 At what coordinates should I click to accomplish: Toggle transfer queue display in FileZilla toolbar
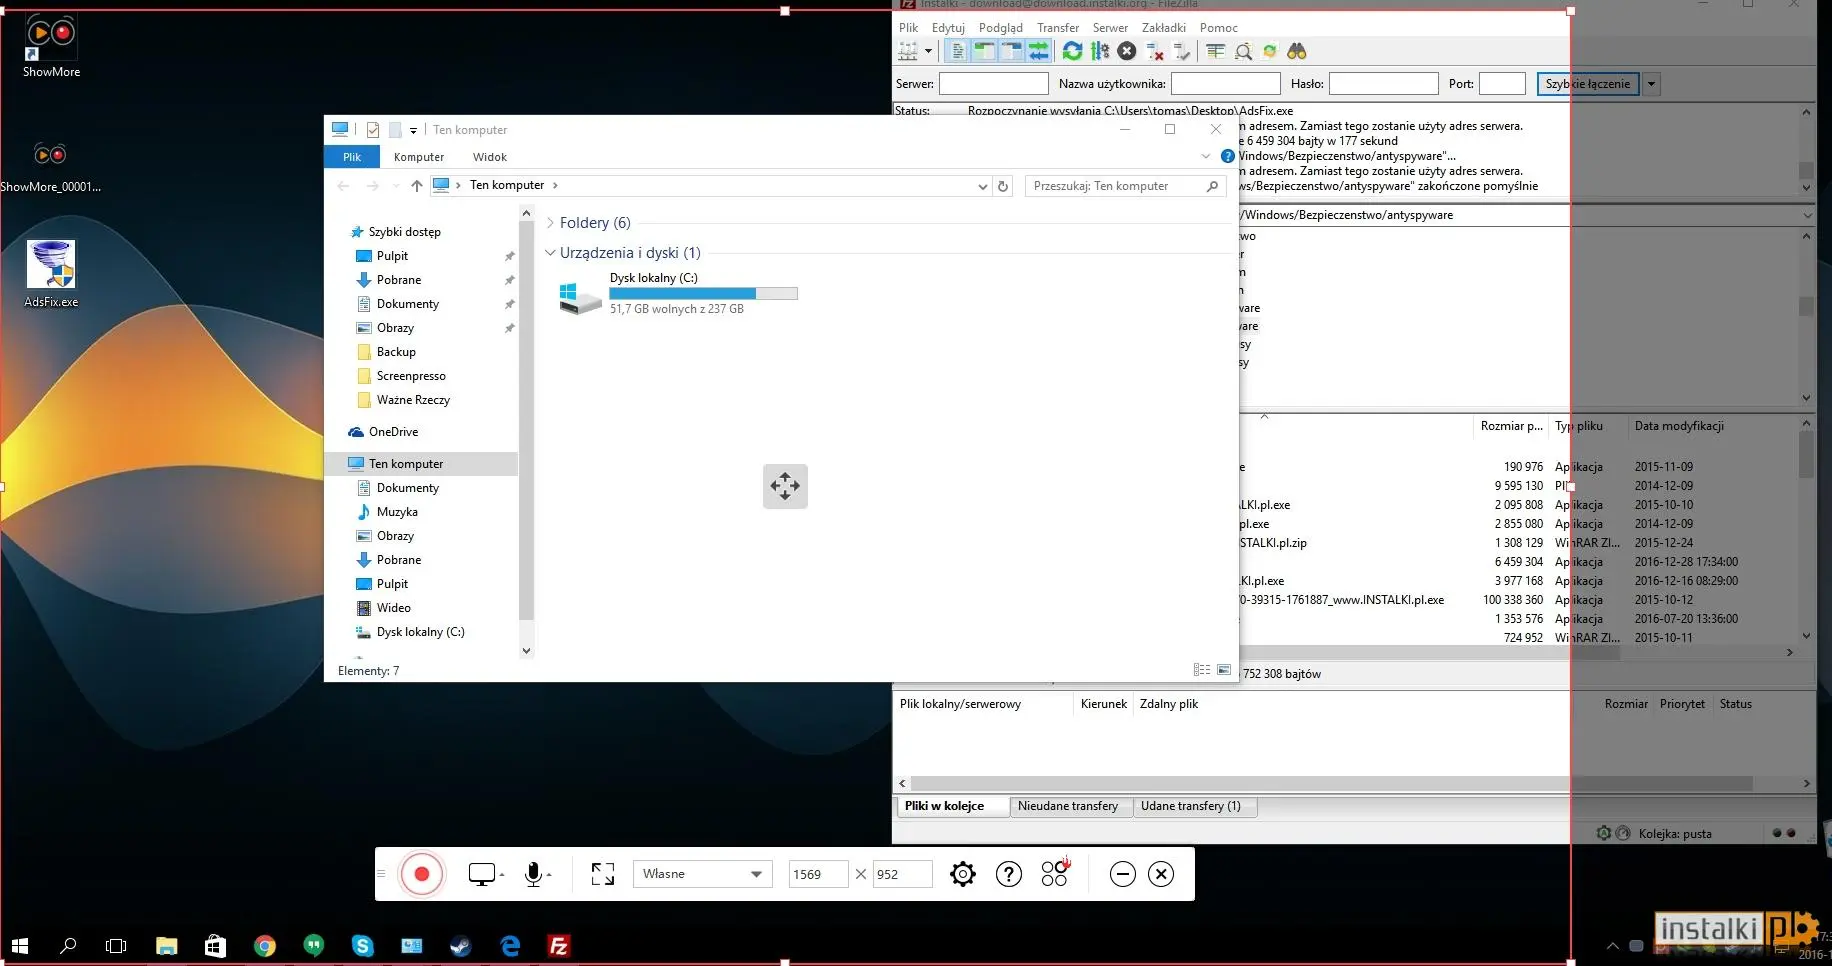1039,51
